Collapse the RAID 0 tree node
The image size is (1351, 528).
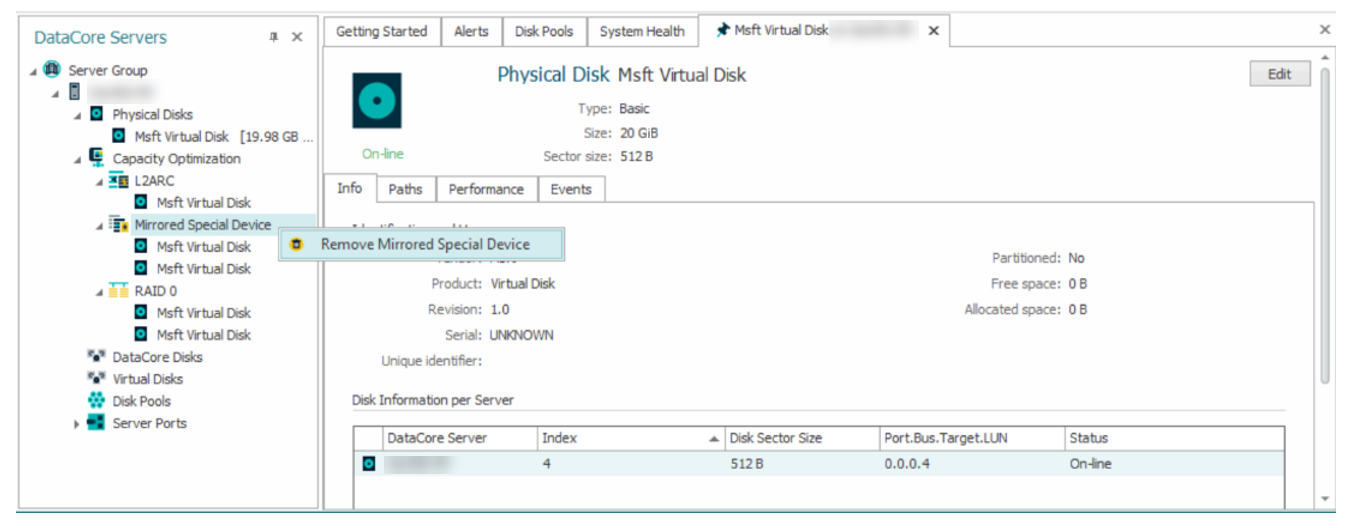click(x=99, y=292)
